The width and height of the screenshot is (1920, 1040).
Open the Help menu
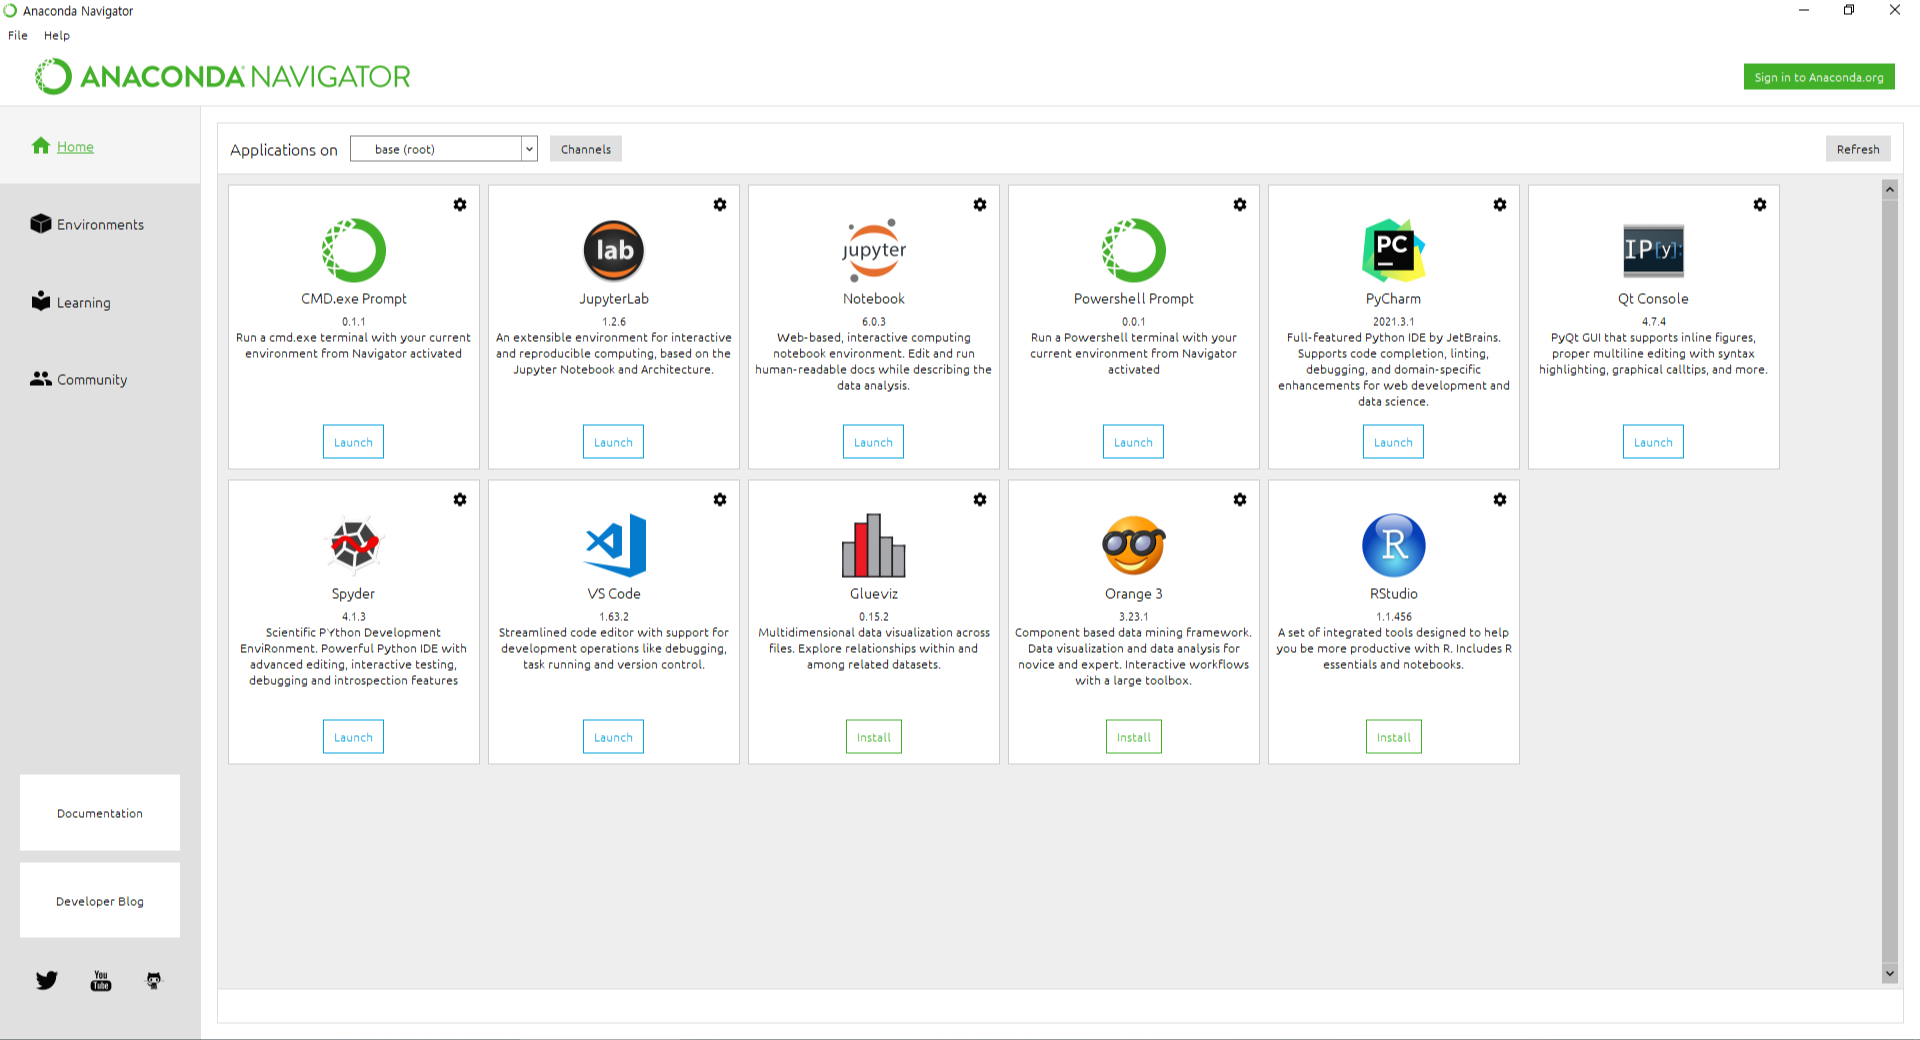[57, 35]
